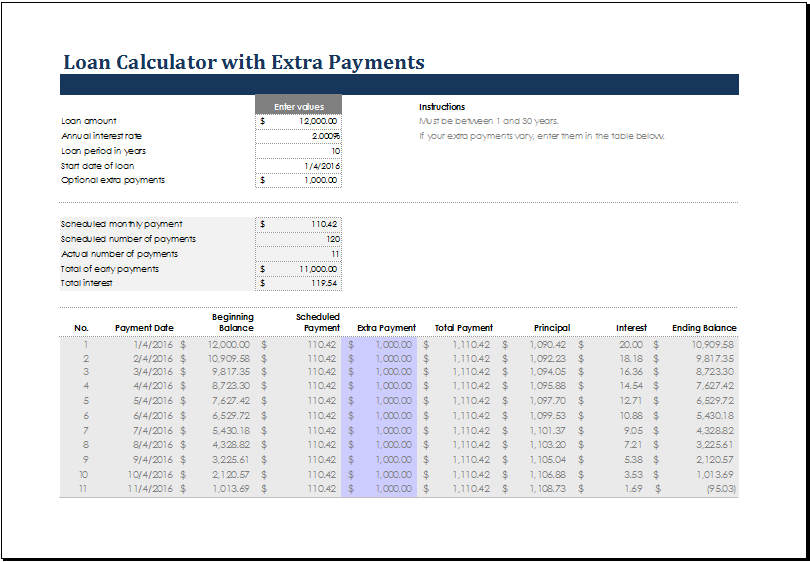Screen dimensions: 810x562
Task: Select ending balance 1,013.69 in row 10
Action: (x=715, y=475)
